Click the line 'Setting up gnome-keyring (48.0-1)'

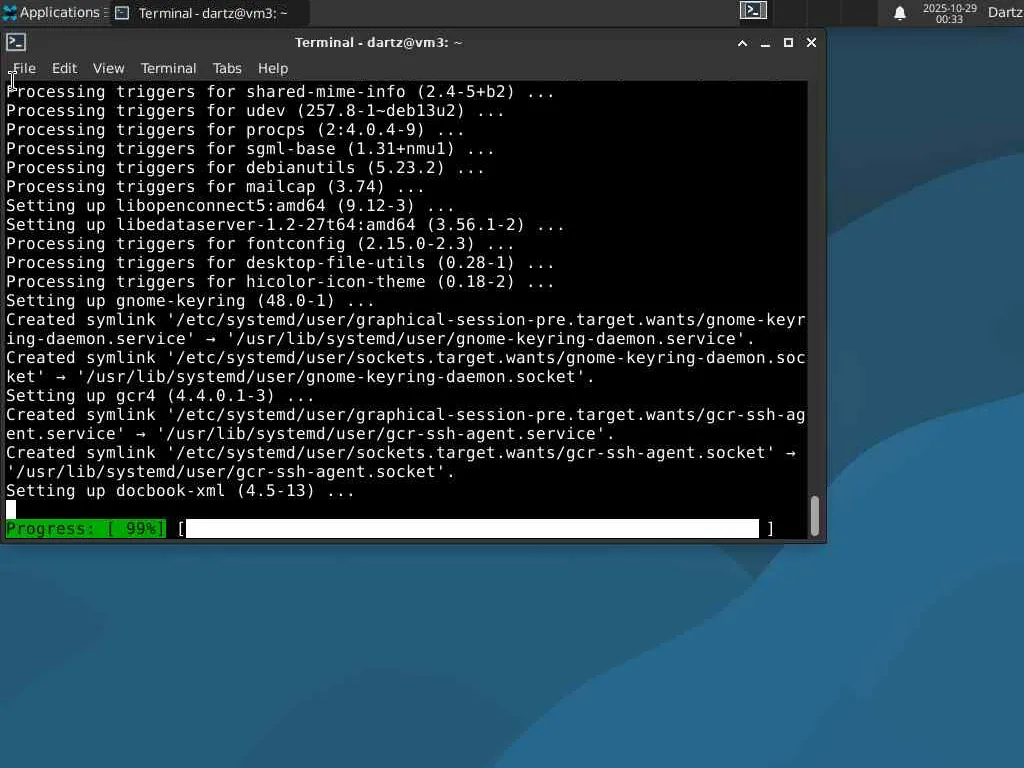point(190,300)
